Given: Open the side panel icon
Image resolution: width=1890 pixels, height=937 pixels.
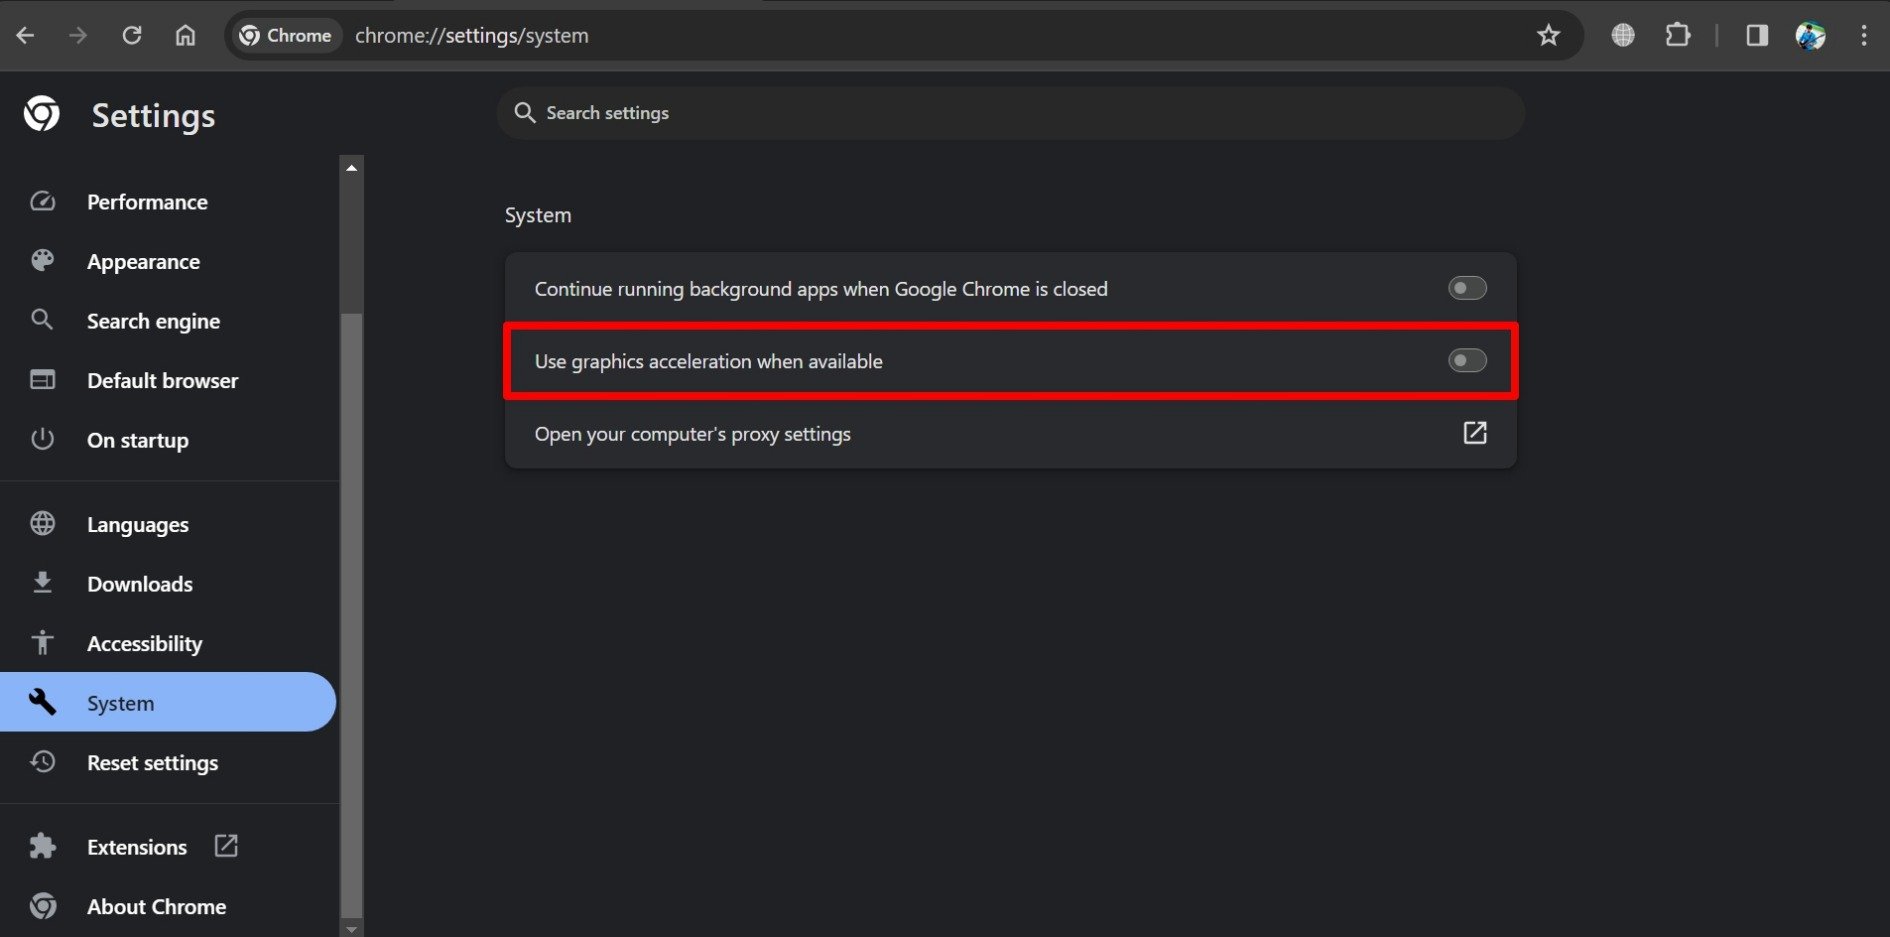Looking at the screenshot, I should pos(1756,35).
